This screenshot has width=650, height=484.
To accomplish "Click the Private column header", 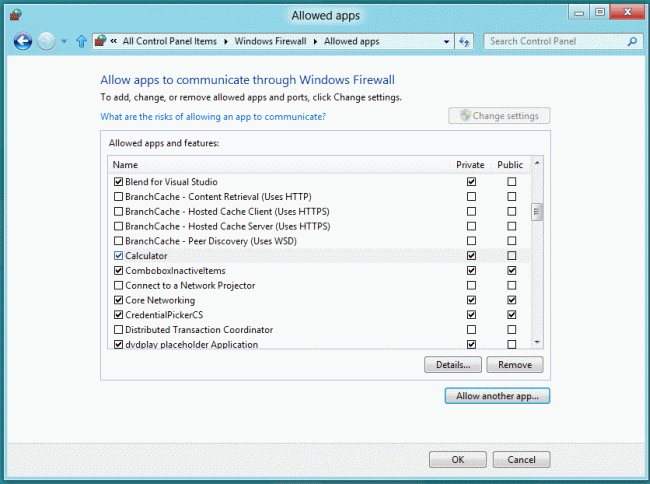I will click(470, 165).
